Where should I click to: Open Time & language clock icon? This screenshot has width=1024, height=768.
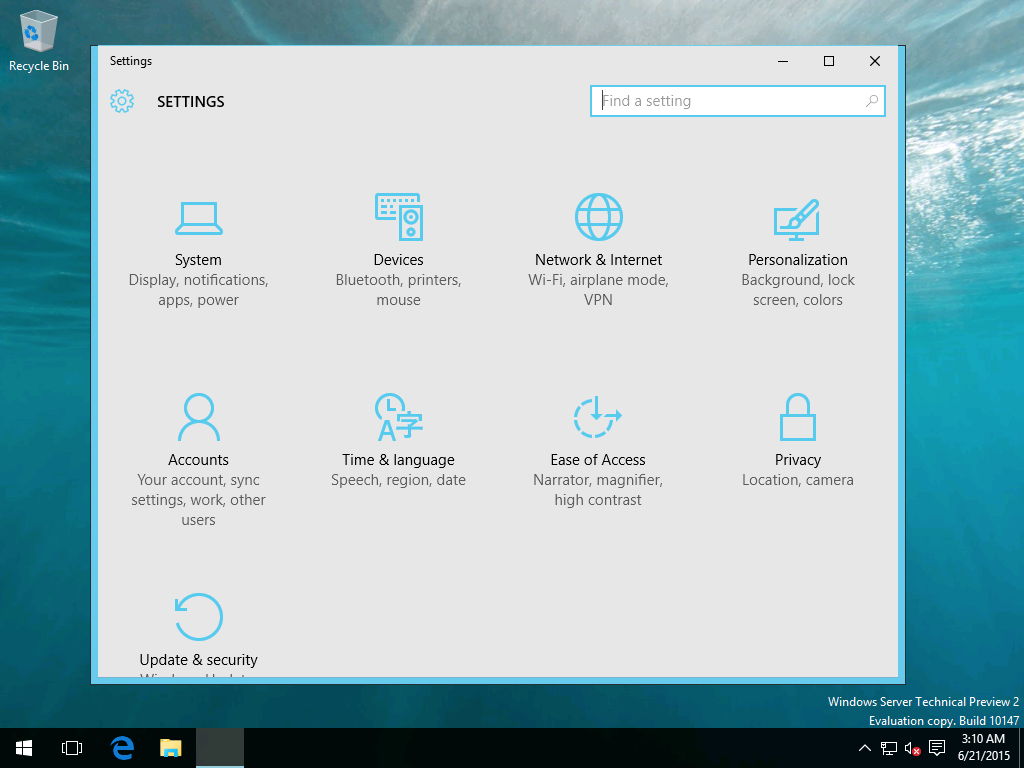click(x=398, y=417)
